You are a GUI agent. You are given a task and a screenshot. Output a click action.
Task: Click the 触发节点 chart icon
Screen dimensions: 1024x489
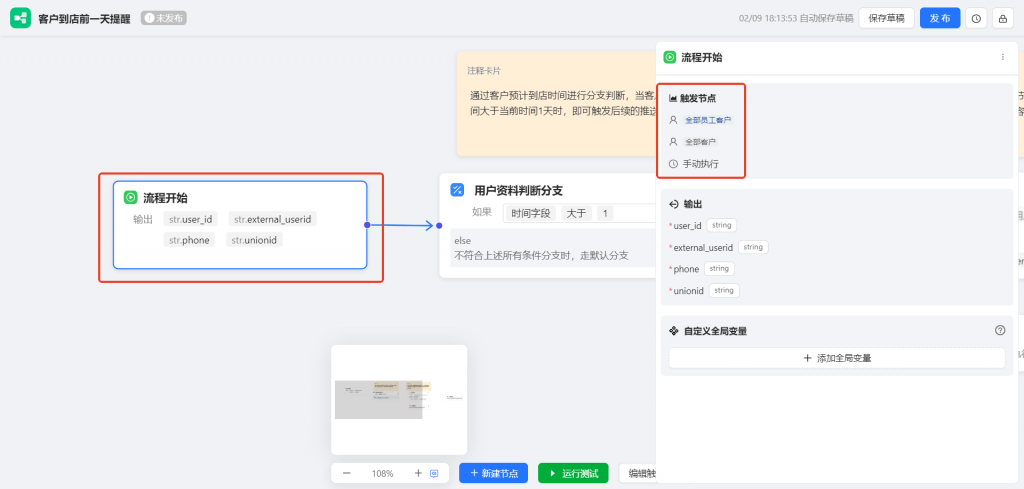pos(673,99)
